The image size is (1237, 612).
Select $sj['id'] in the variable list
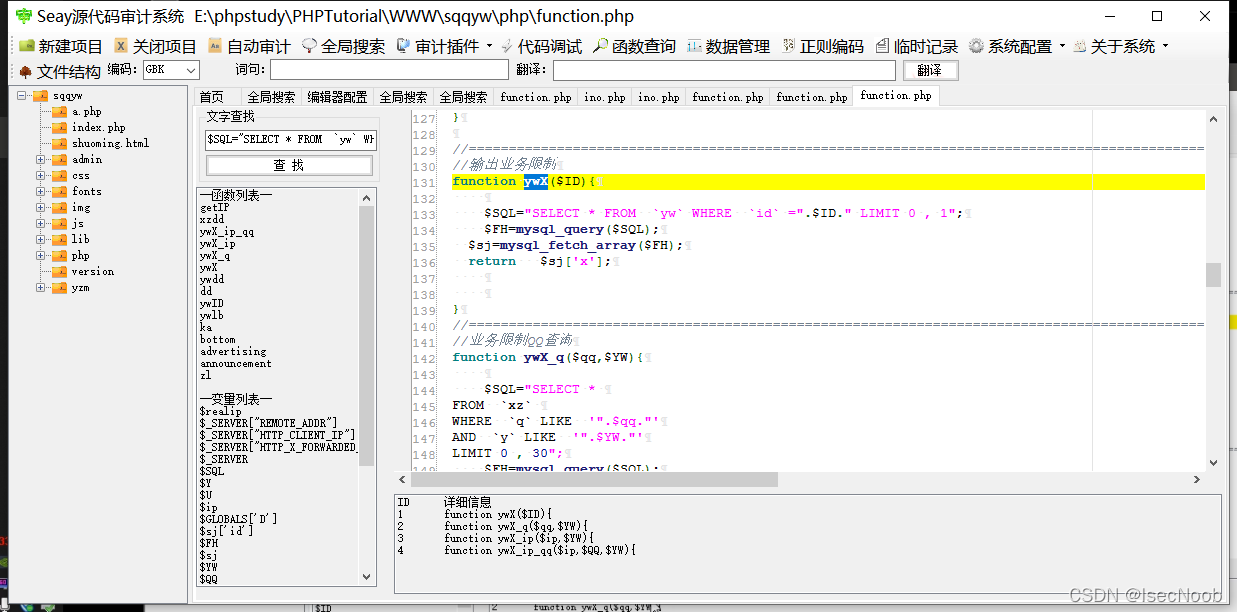click(x=226, y=531)
